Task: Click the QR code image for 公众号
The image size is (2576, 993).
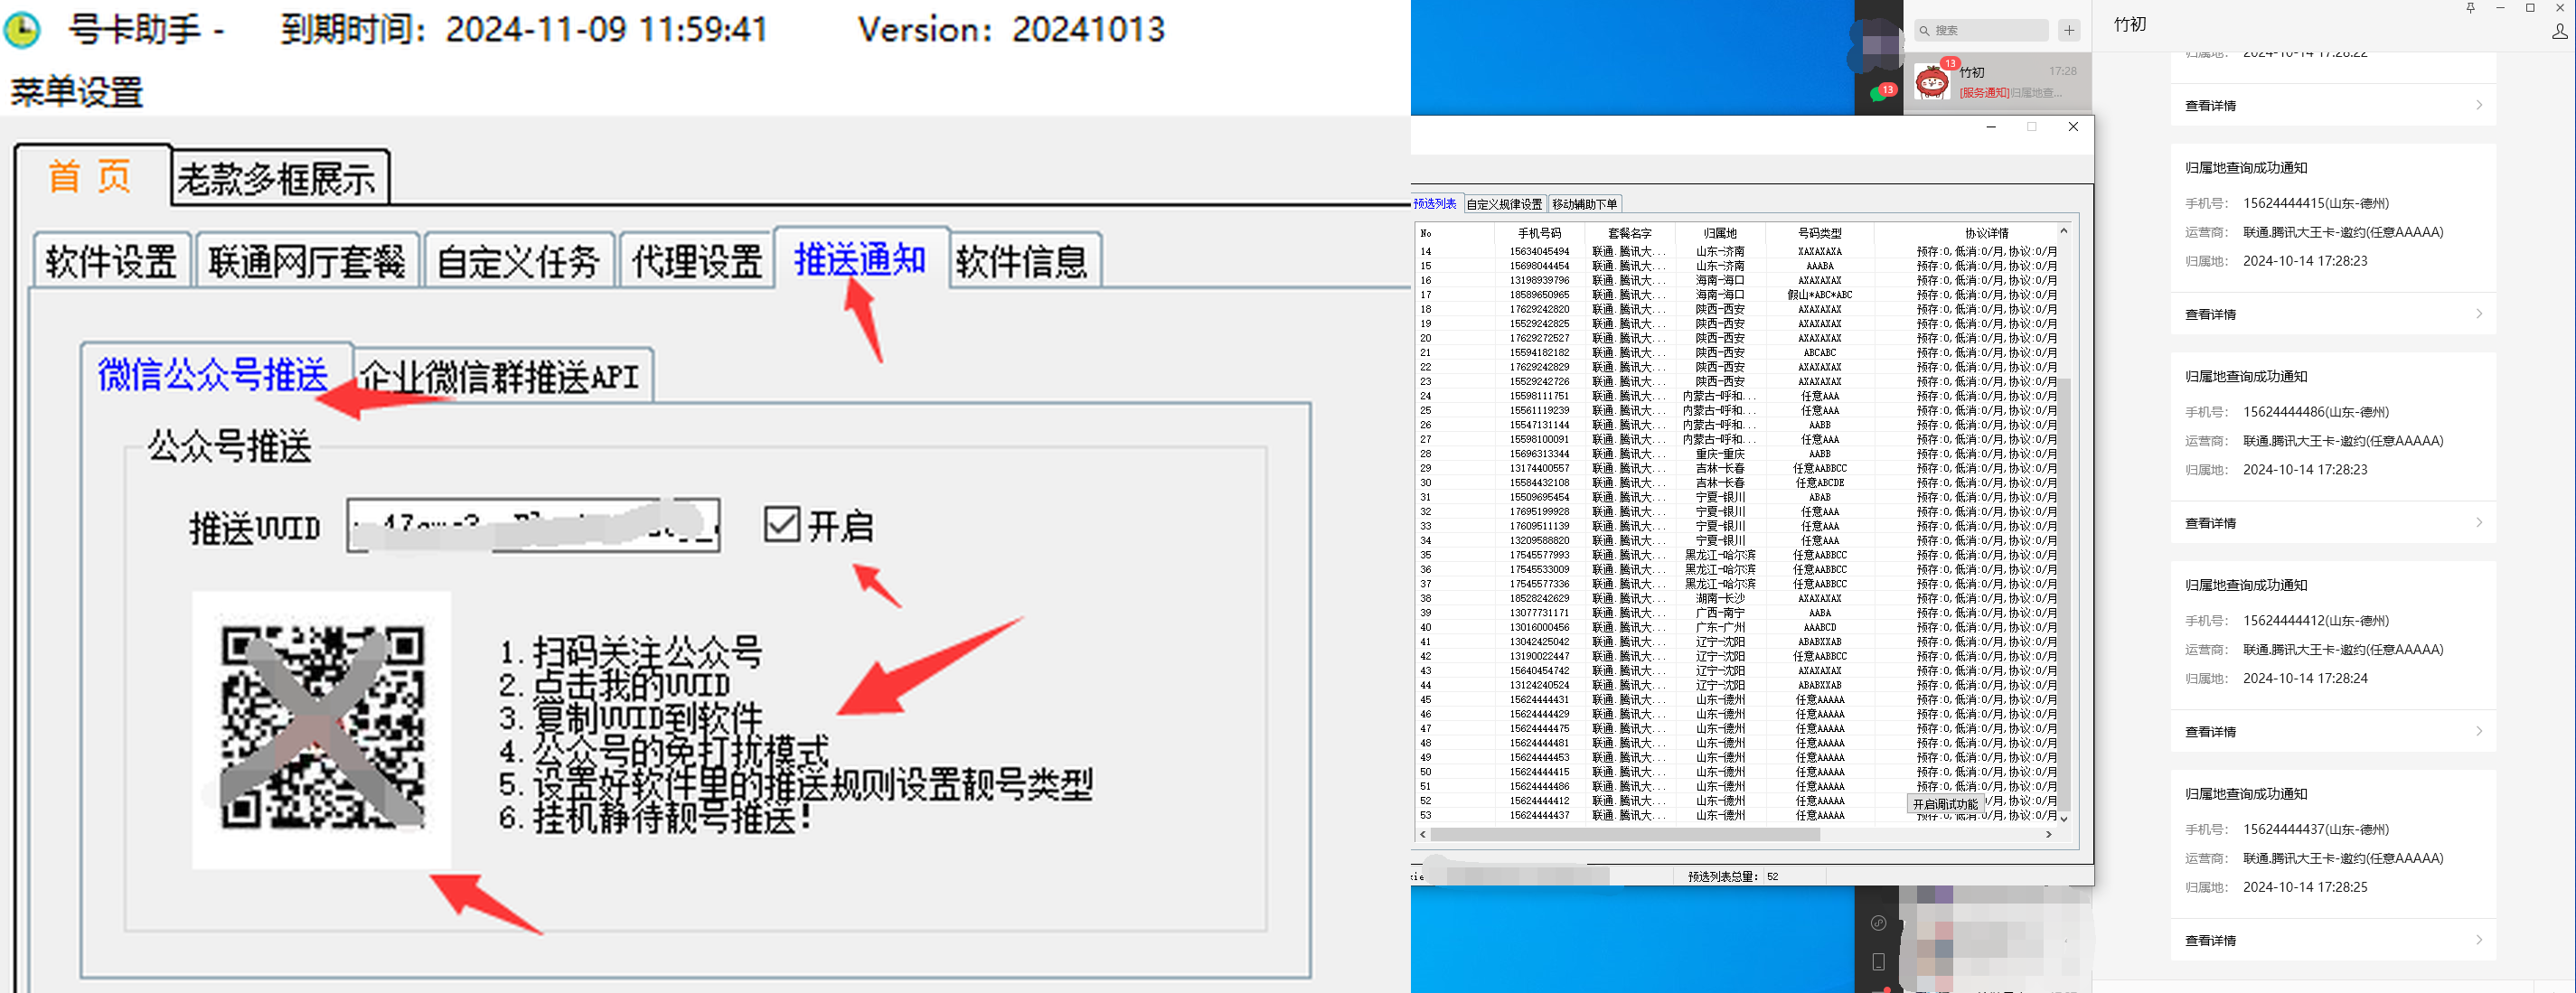Action: click(322, 729)
